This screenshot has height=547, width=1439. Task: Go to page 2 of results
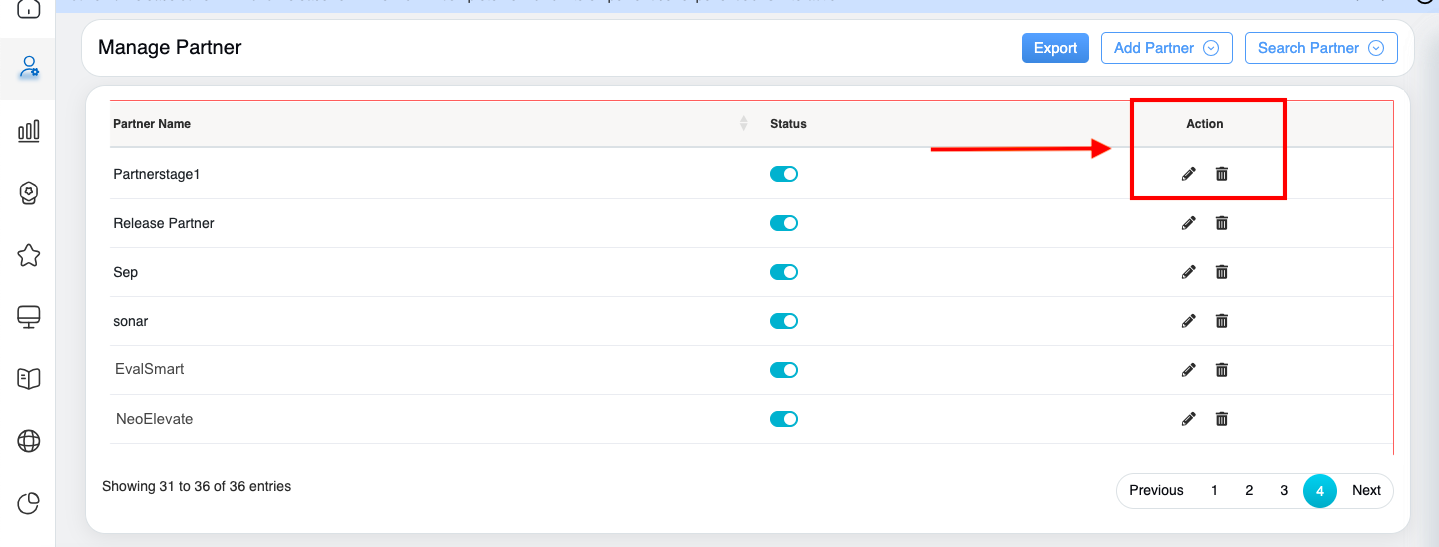tap(1249, 490)
